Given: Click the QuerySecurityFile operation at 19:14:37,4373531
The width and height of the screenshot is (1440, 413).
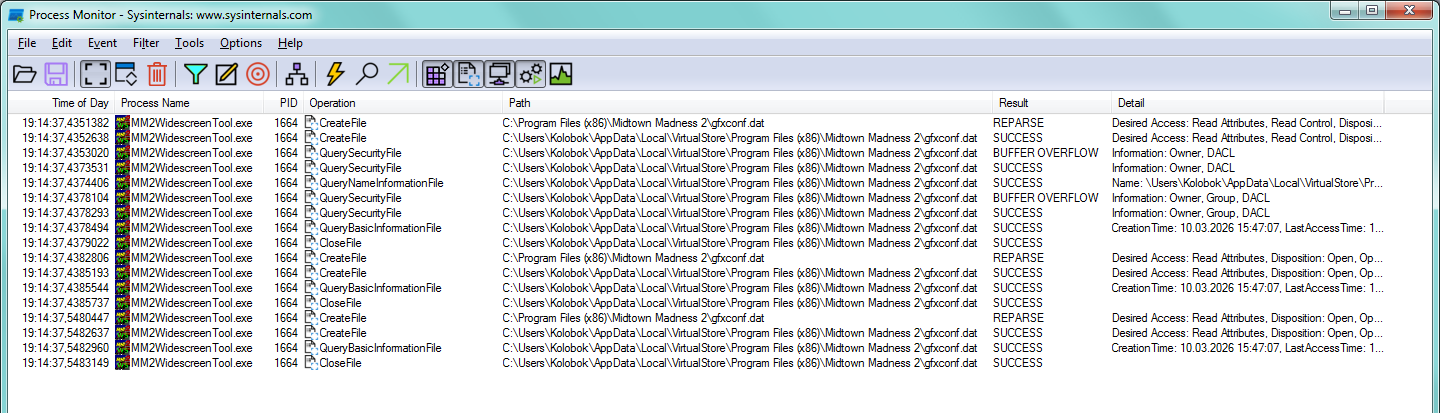Looking at the screenshot, I should (x=360, y=168).
